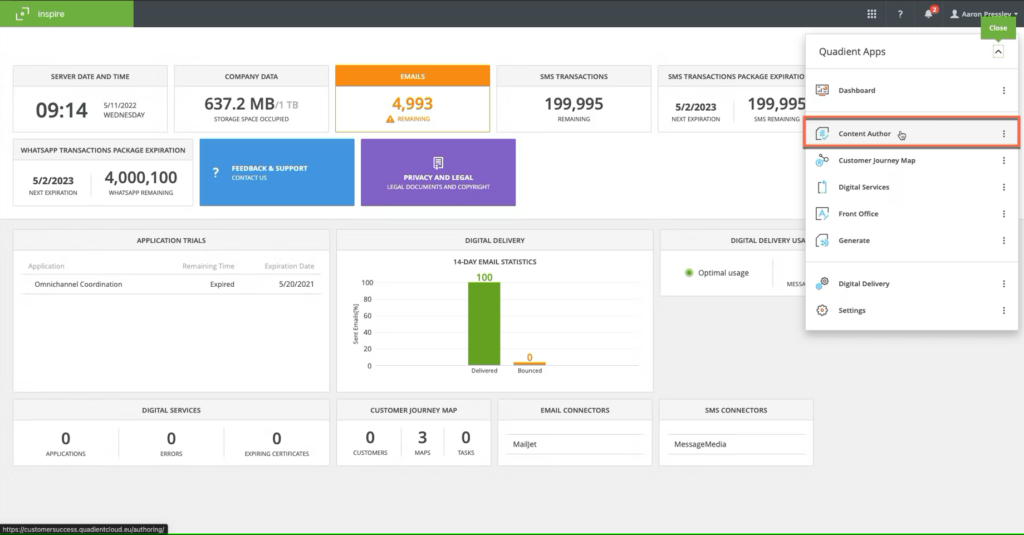Image resolution: width=1024 pixels, height=535 pixels.
Task: Click the Feedback question mark icon
Action: tap(216, 172)
